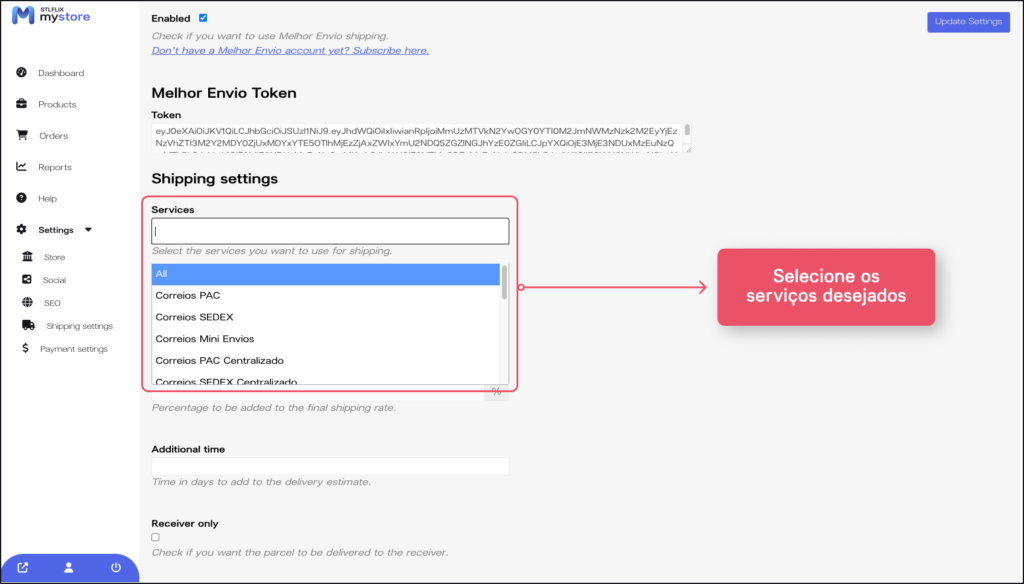Collapse the Settings menu arrow
Screen dimensions: 1024x584
89,230
